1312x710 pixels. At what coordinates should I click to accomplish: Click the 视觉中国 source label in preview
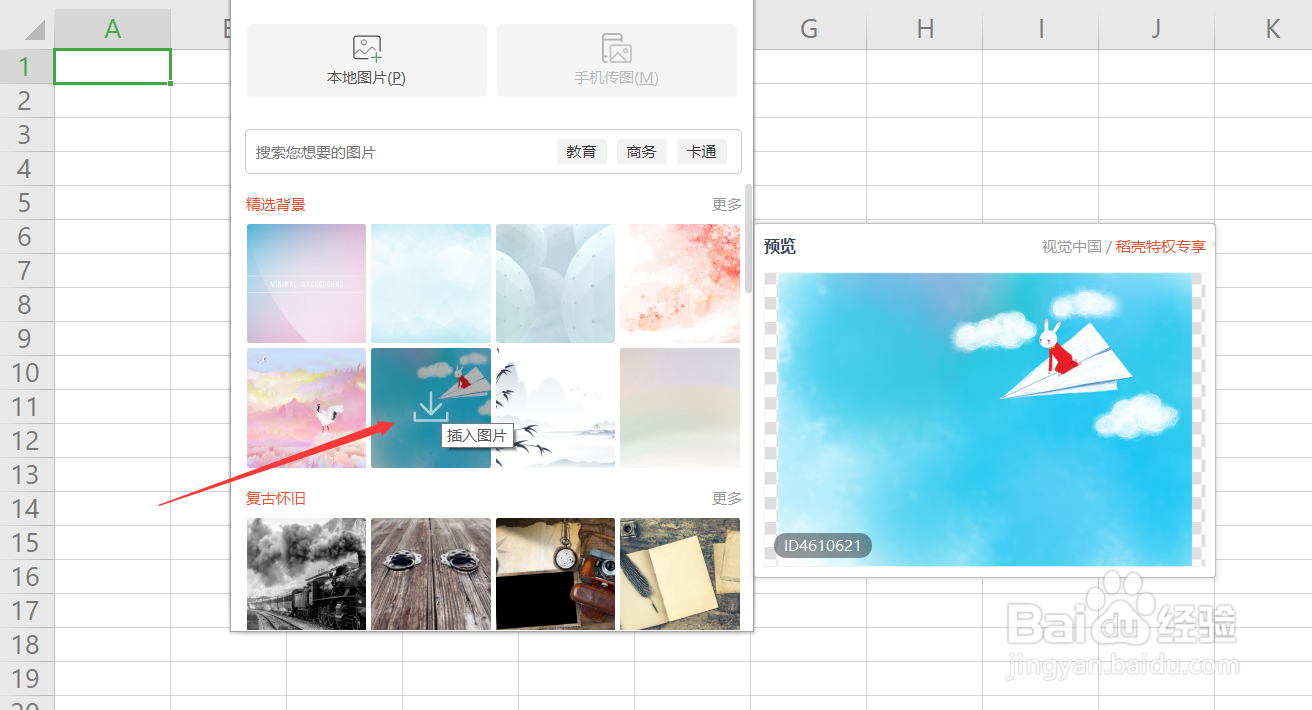1072,246
